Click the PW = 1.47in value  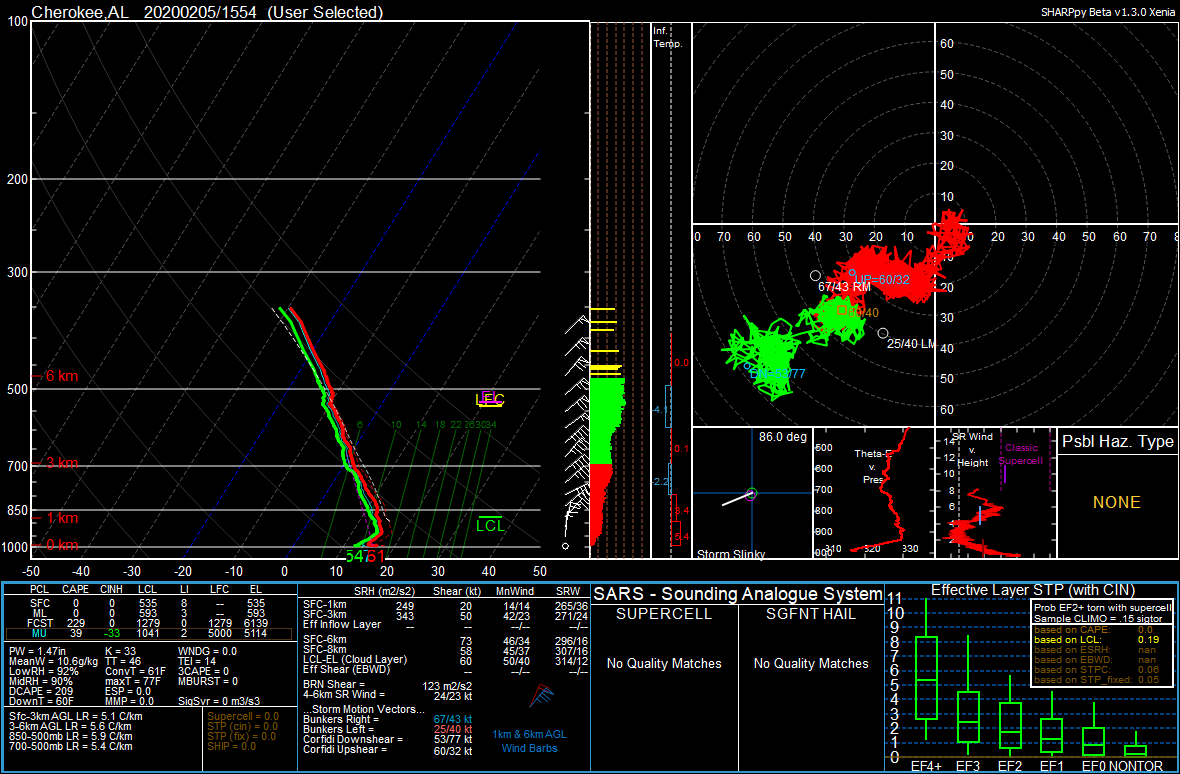coord(38,650)
